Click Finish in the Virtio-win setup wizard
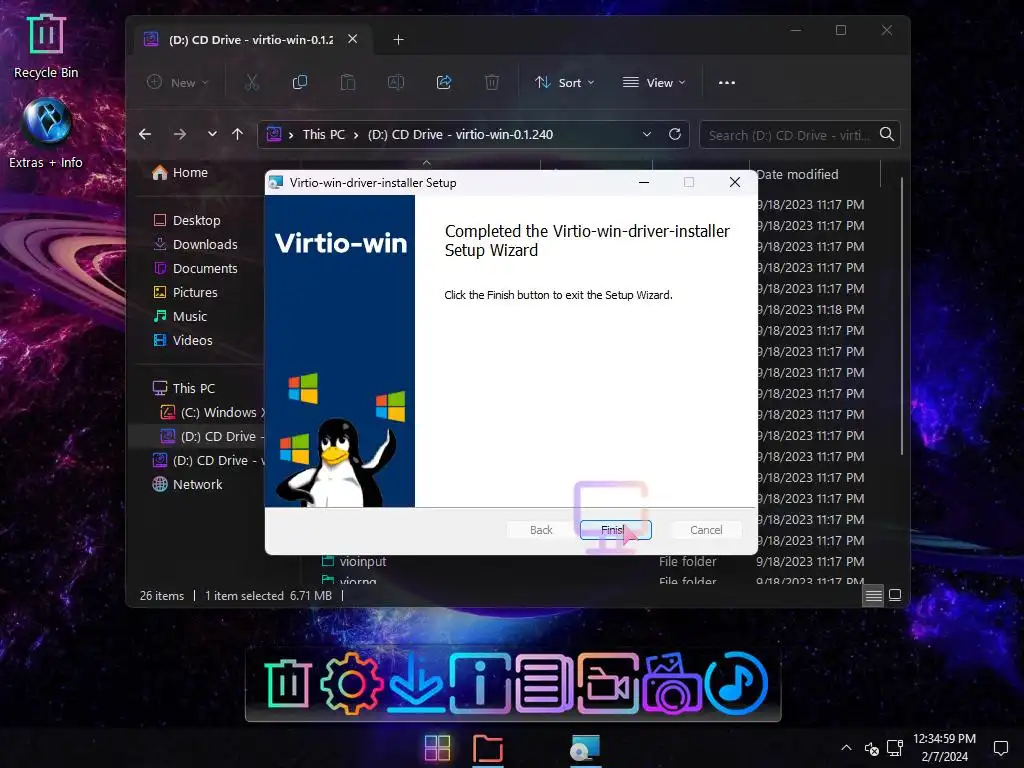 (x=615, y=530)
